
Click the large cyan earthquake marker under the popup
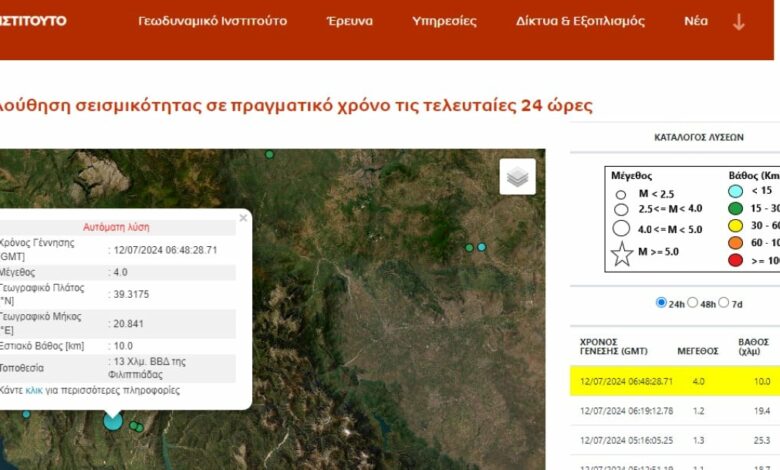(x=113, y=421)
